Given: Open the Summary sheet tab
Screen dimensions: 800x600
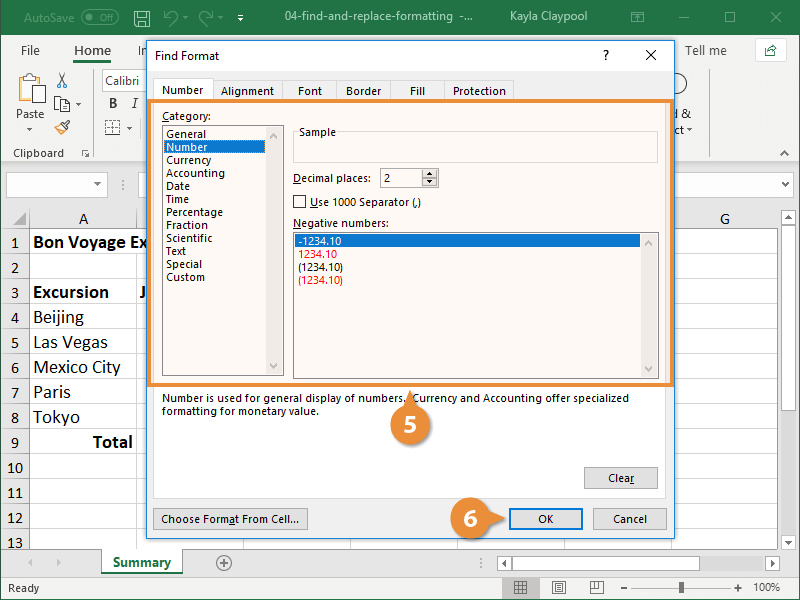Looking at the screenshot, I should click(x=141, y=562).
